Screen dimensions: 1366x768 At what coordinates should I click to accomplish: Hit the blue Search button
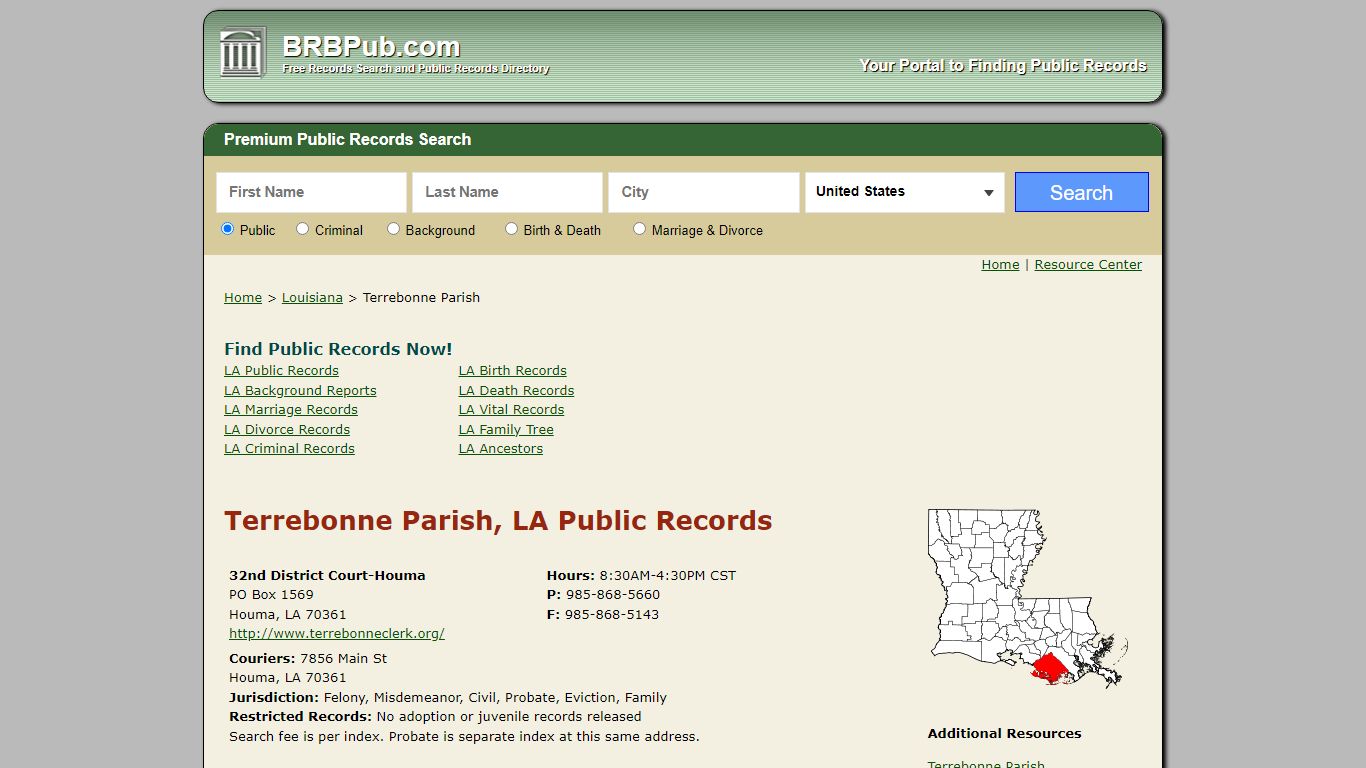[1081, 192]
